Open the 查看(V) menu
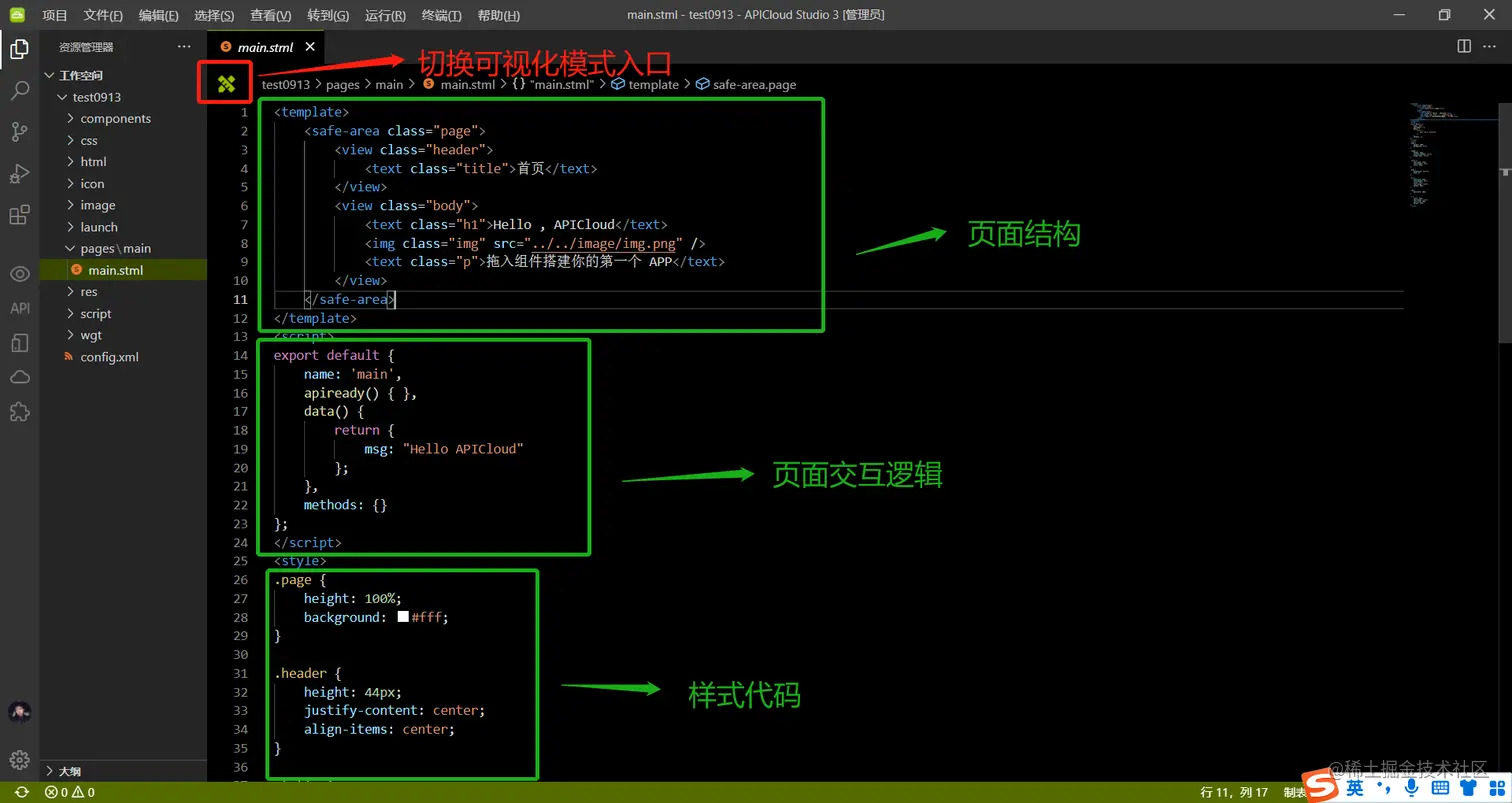 (271, 15)
